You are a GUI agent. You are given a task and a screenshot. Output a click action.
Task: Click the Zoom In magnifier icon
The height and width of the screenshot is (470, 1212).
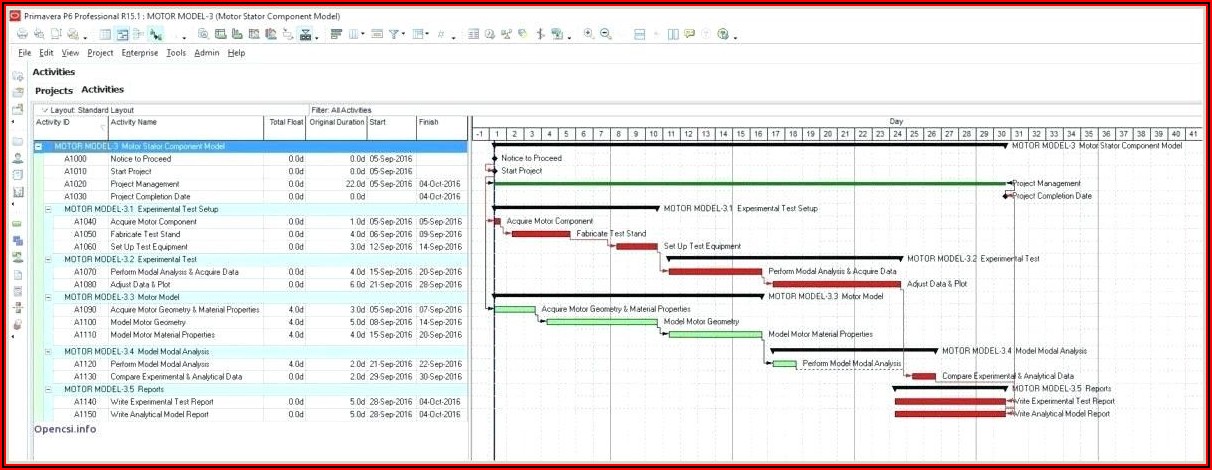[588, 34]
